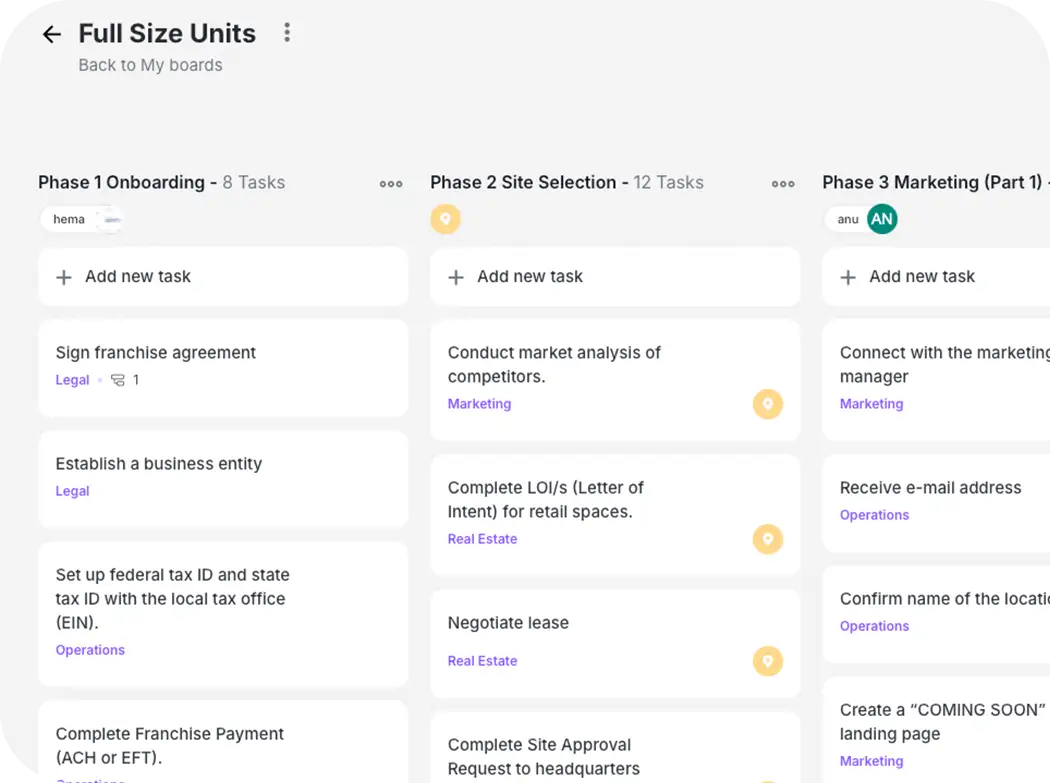Screen dimensions: 1050x783
Task: Click Marketing tag on Conduct market analysis card
Action: 479,404
